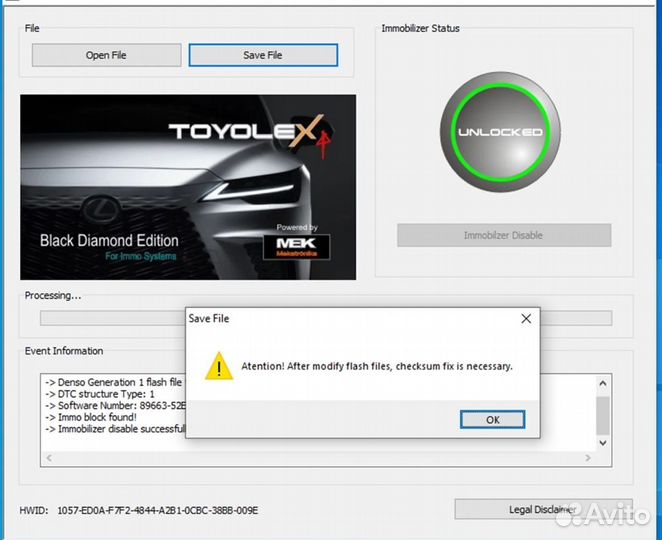Image resolution: width=662 pixels, height=540 pixels.
Task: Click the Save File button
Action: tap(263, 55)
